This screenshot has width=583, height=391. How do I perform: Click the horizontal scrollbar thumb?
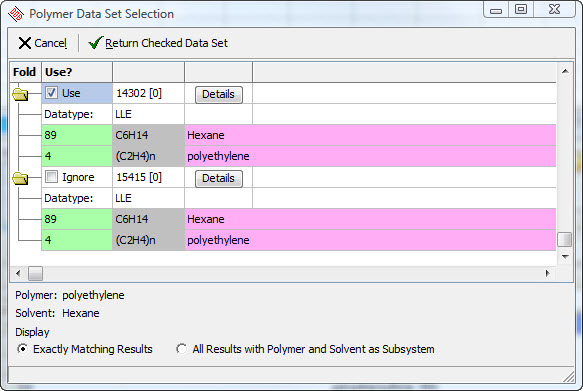(35, 274)
